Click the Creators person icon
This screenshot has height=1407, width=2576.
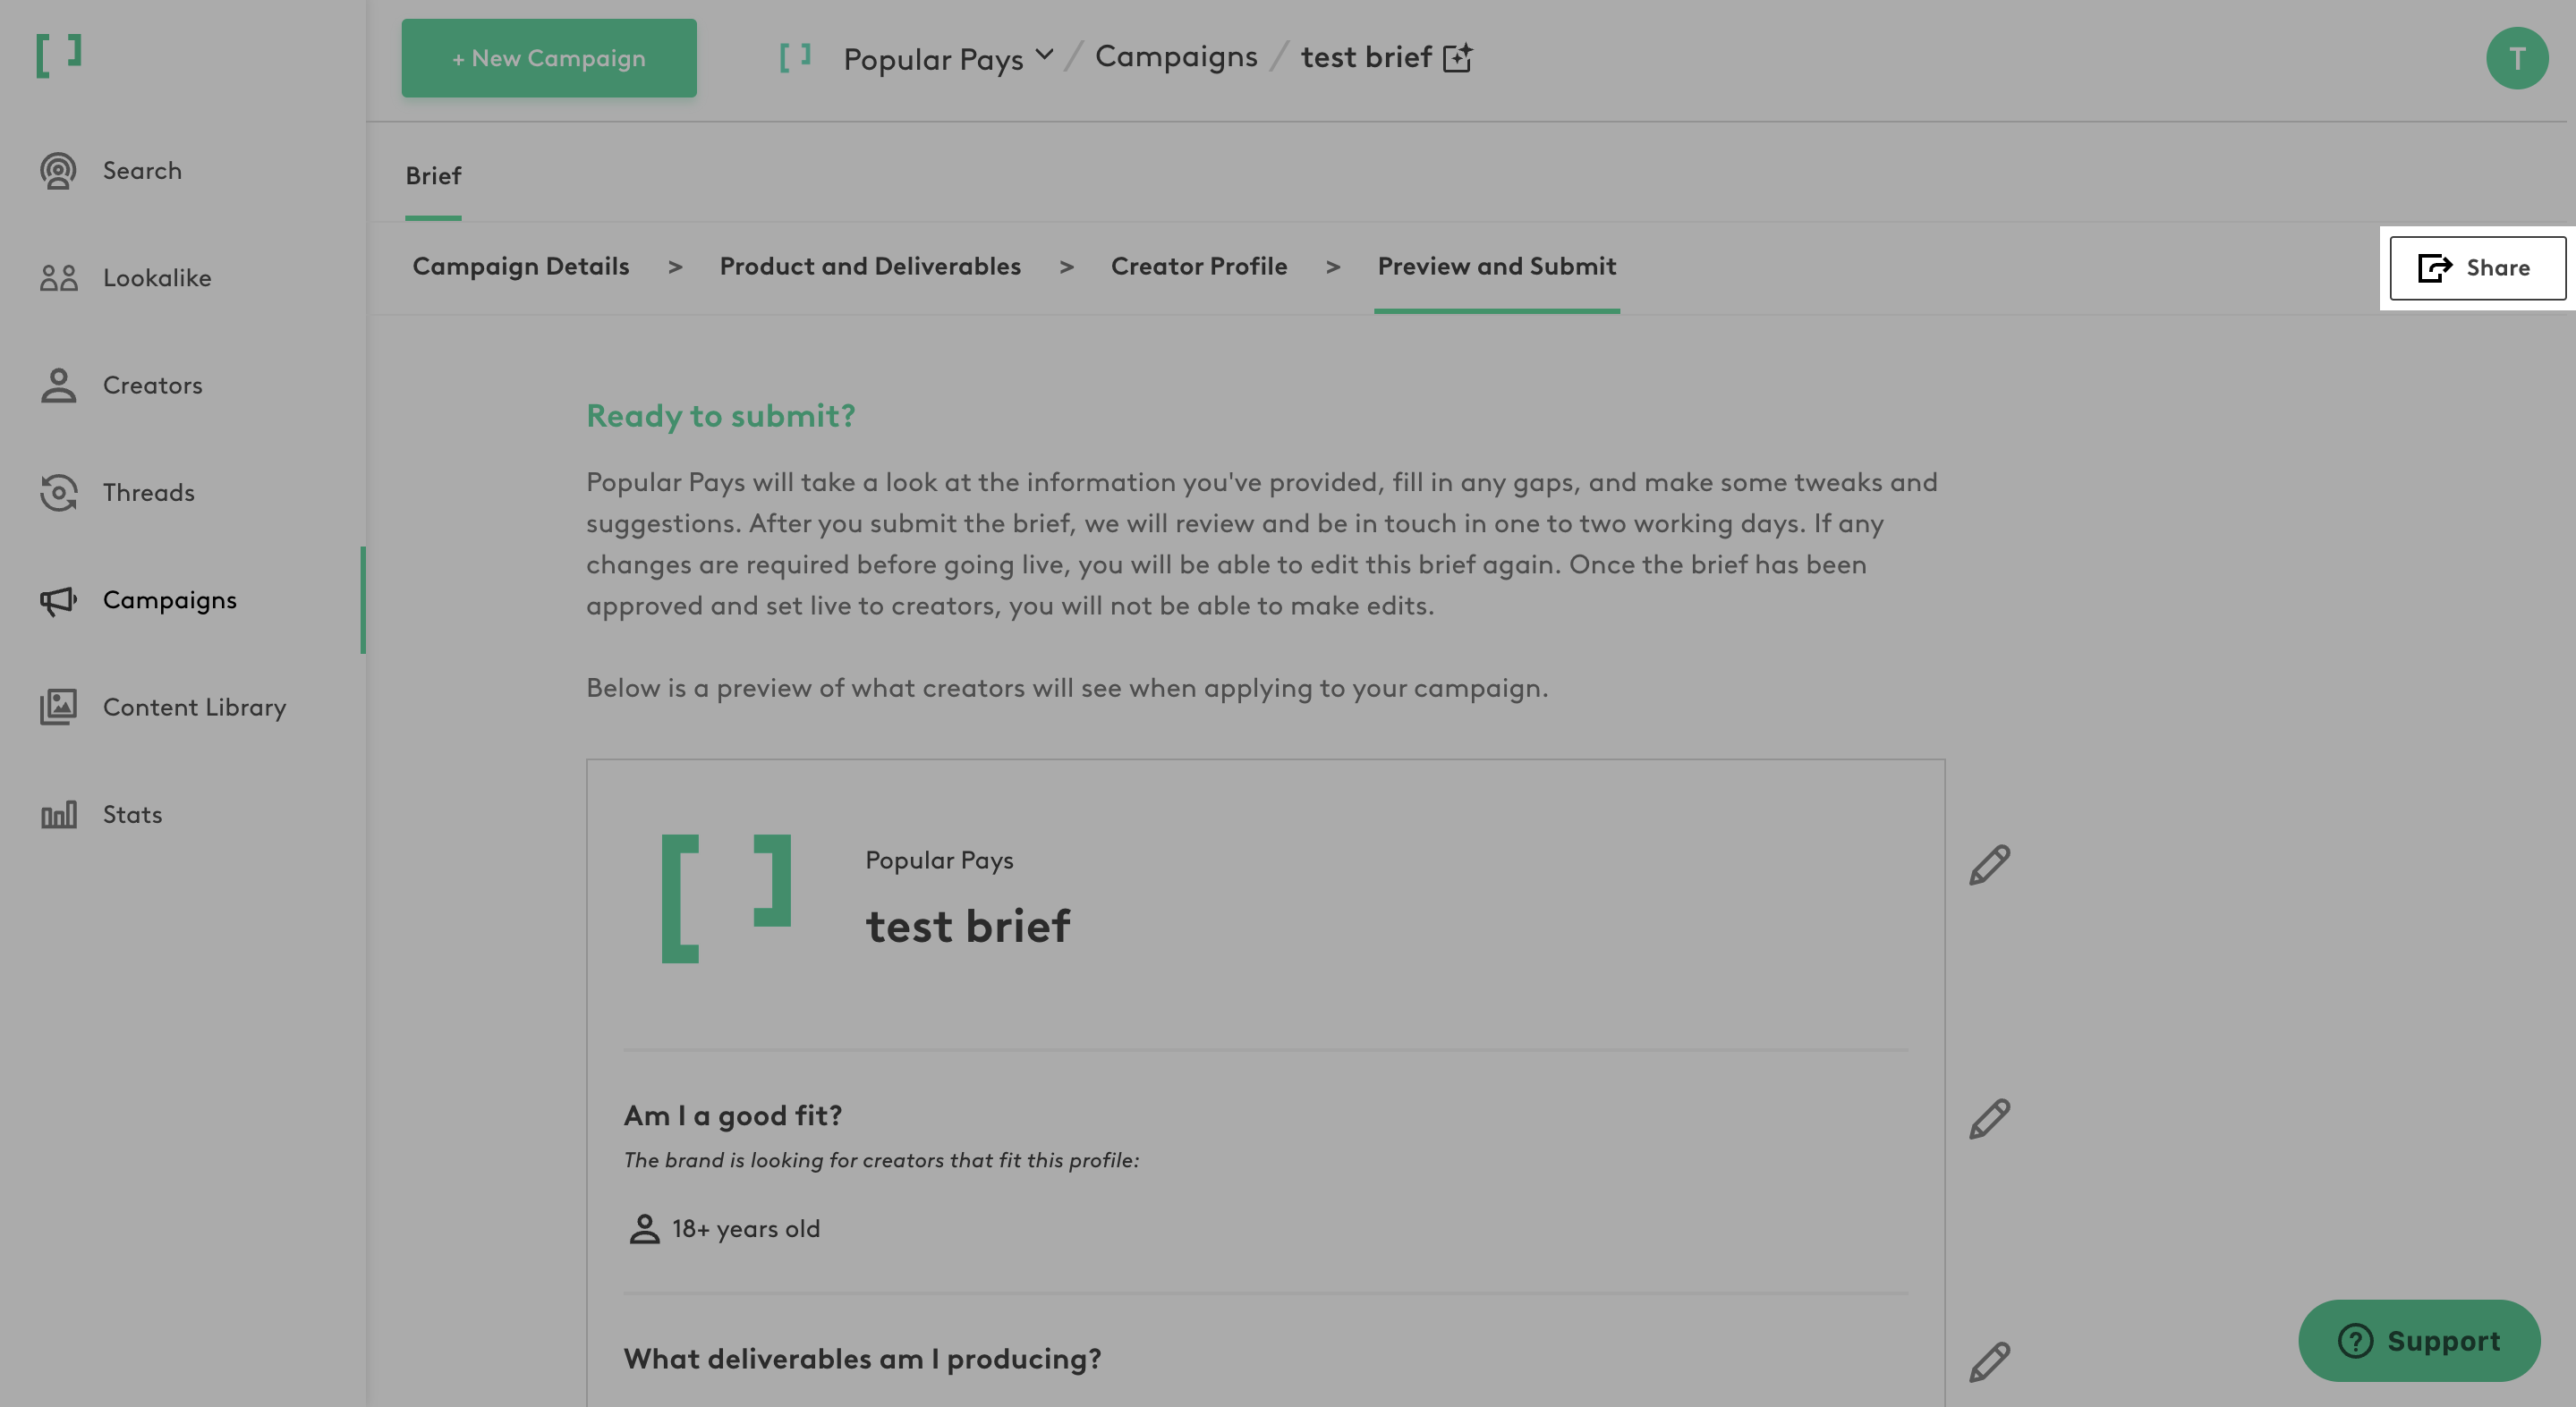tap(58, 385)
